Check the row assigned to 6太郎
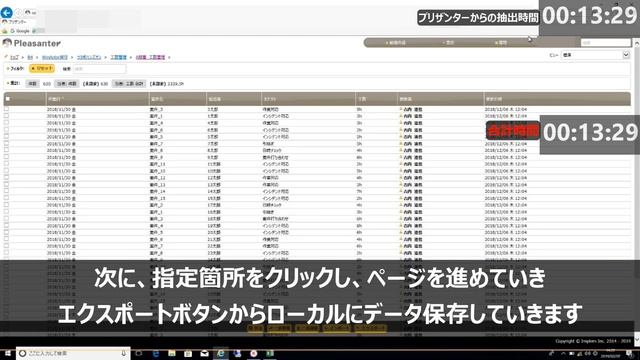 coord(6,130)
